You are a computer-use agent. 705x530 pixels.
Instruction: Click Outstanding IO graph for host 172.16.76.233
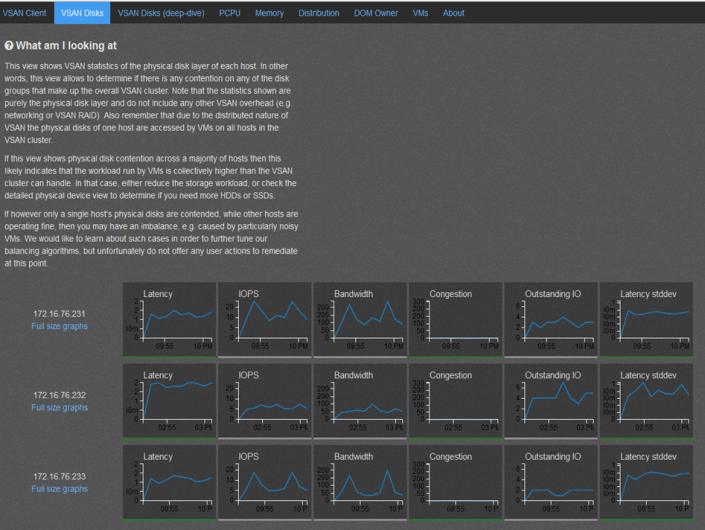[x=549, y=481]
